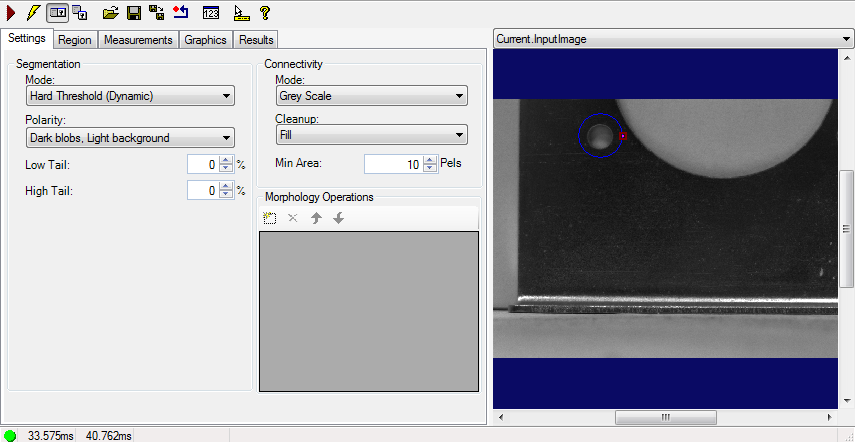Switch to the Results tab
855x443 pixels.
click(256, 40)
